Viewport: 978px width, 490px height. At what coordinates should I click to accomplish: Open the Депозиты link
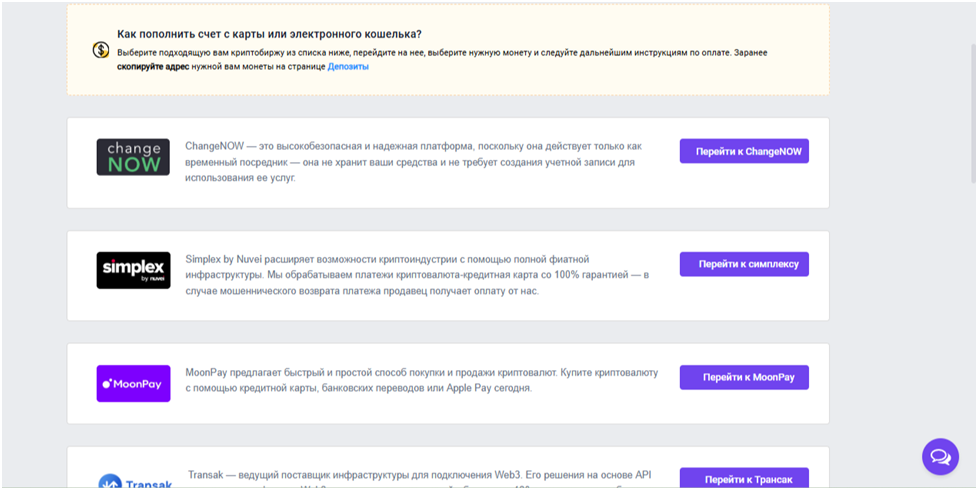pyautogui.click(x=348, y=67)
